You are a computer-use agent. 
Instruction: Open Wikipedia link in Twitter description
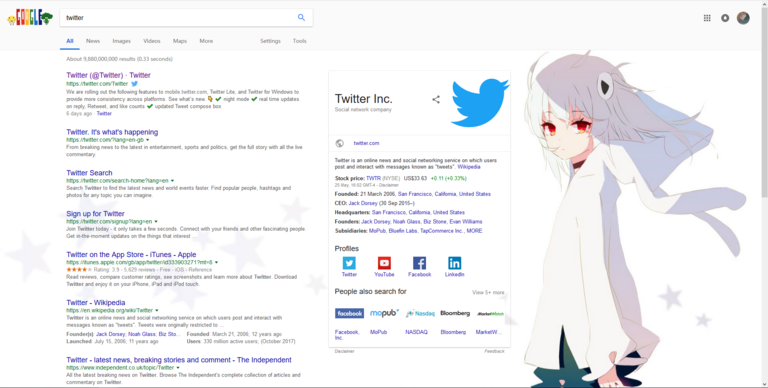(x=469, y=167)
